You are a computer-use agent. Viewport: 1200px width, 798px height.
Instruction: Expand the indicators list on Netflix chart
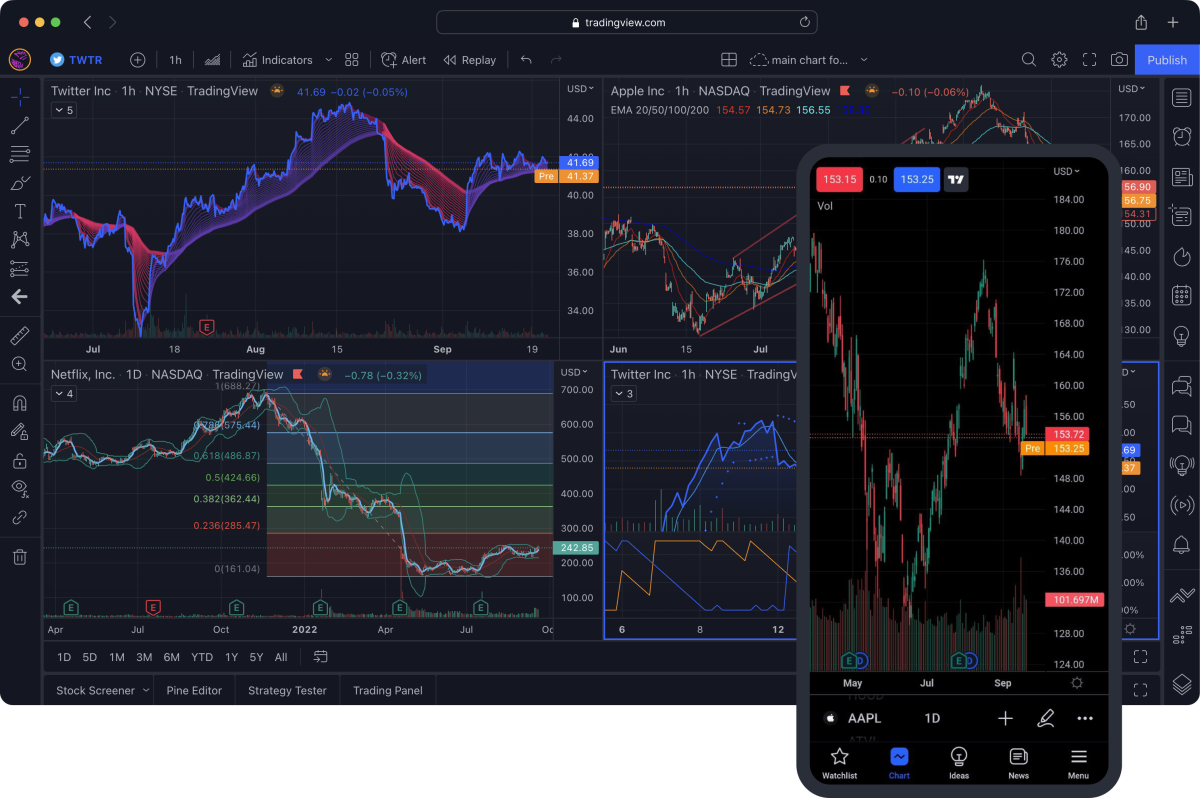coord(63,393)
